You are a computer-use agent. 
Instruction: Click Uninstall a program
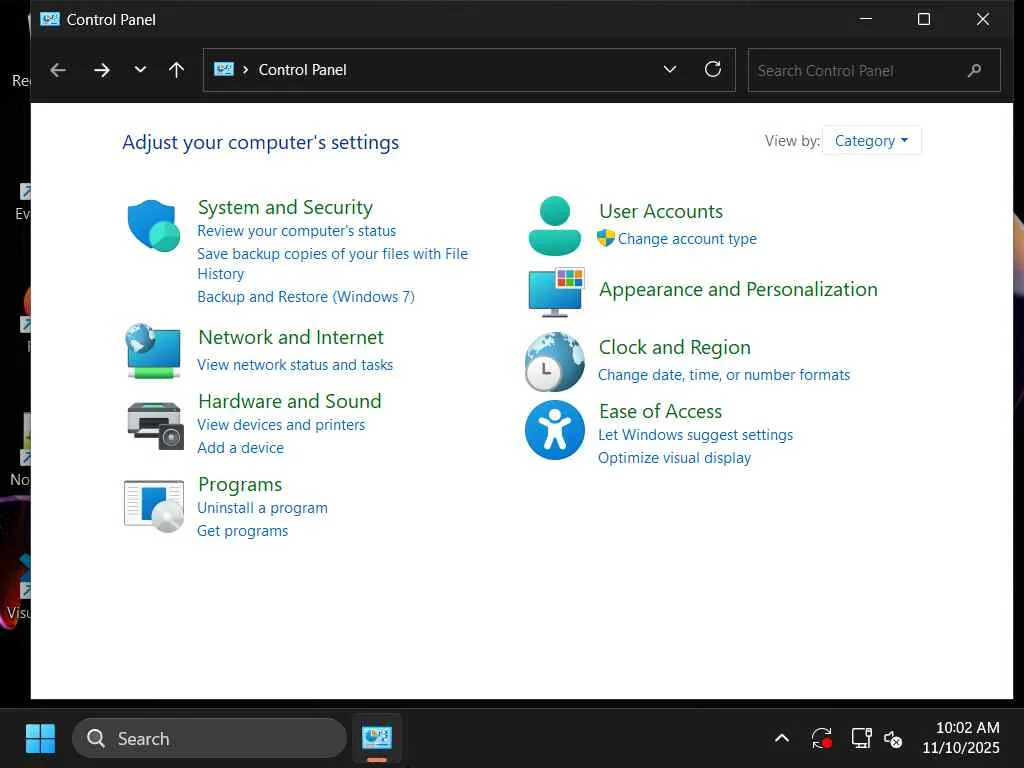263,507
